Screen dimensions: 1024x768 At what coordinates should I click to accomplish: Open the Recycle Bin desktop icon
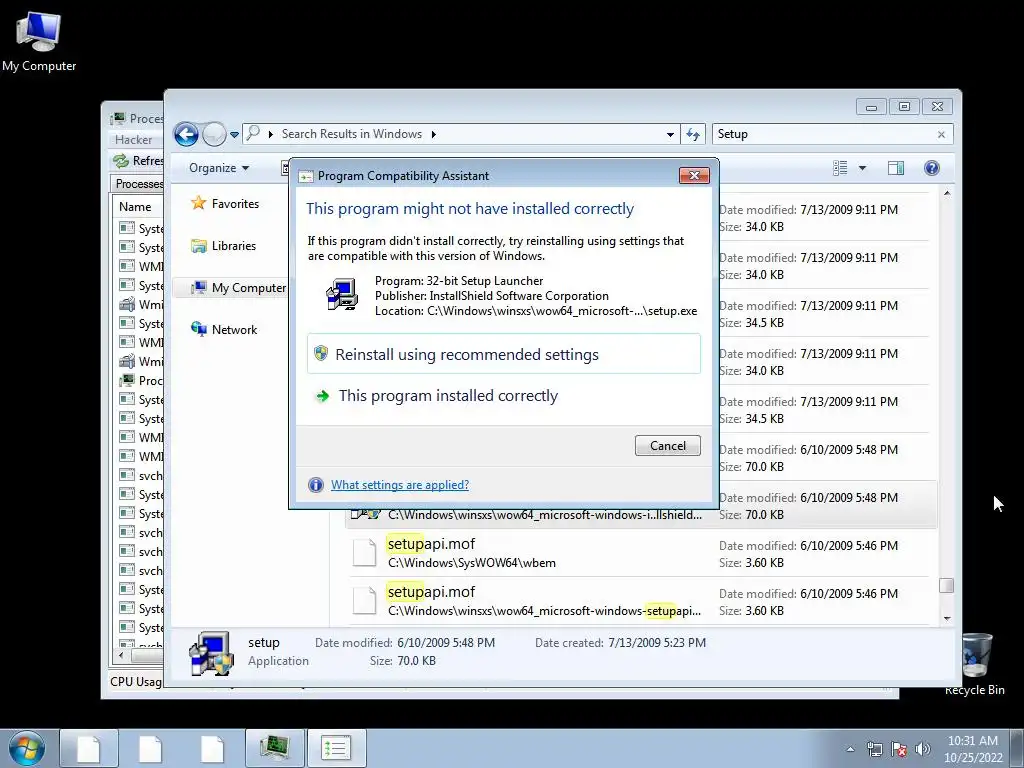[x=974, y=664]
